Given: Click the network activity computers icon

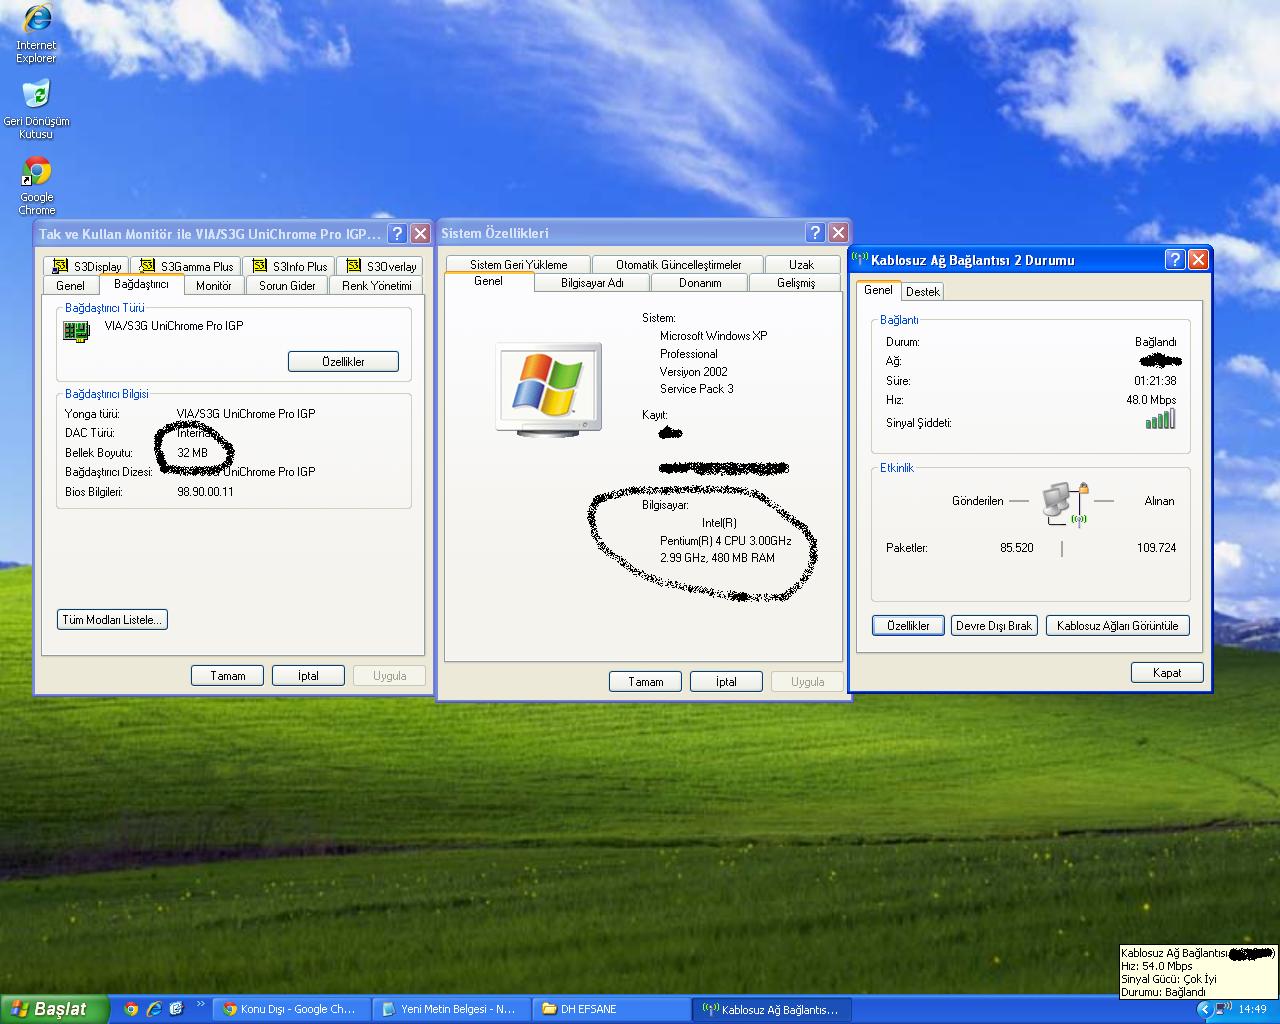Looking at the screenshot, I should 1064,503.
